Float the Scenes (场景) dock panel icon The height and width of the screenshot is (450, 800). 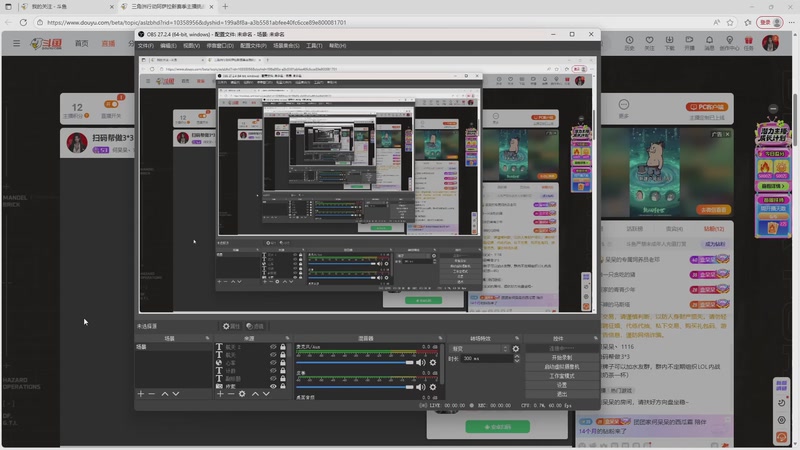tap(207, 338)
